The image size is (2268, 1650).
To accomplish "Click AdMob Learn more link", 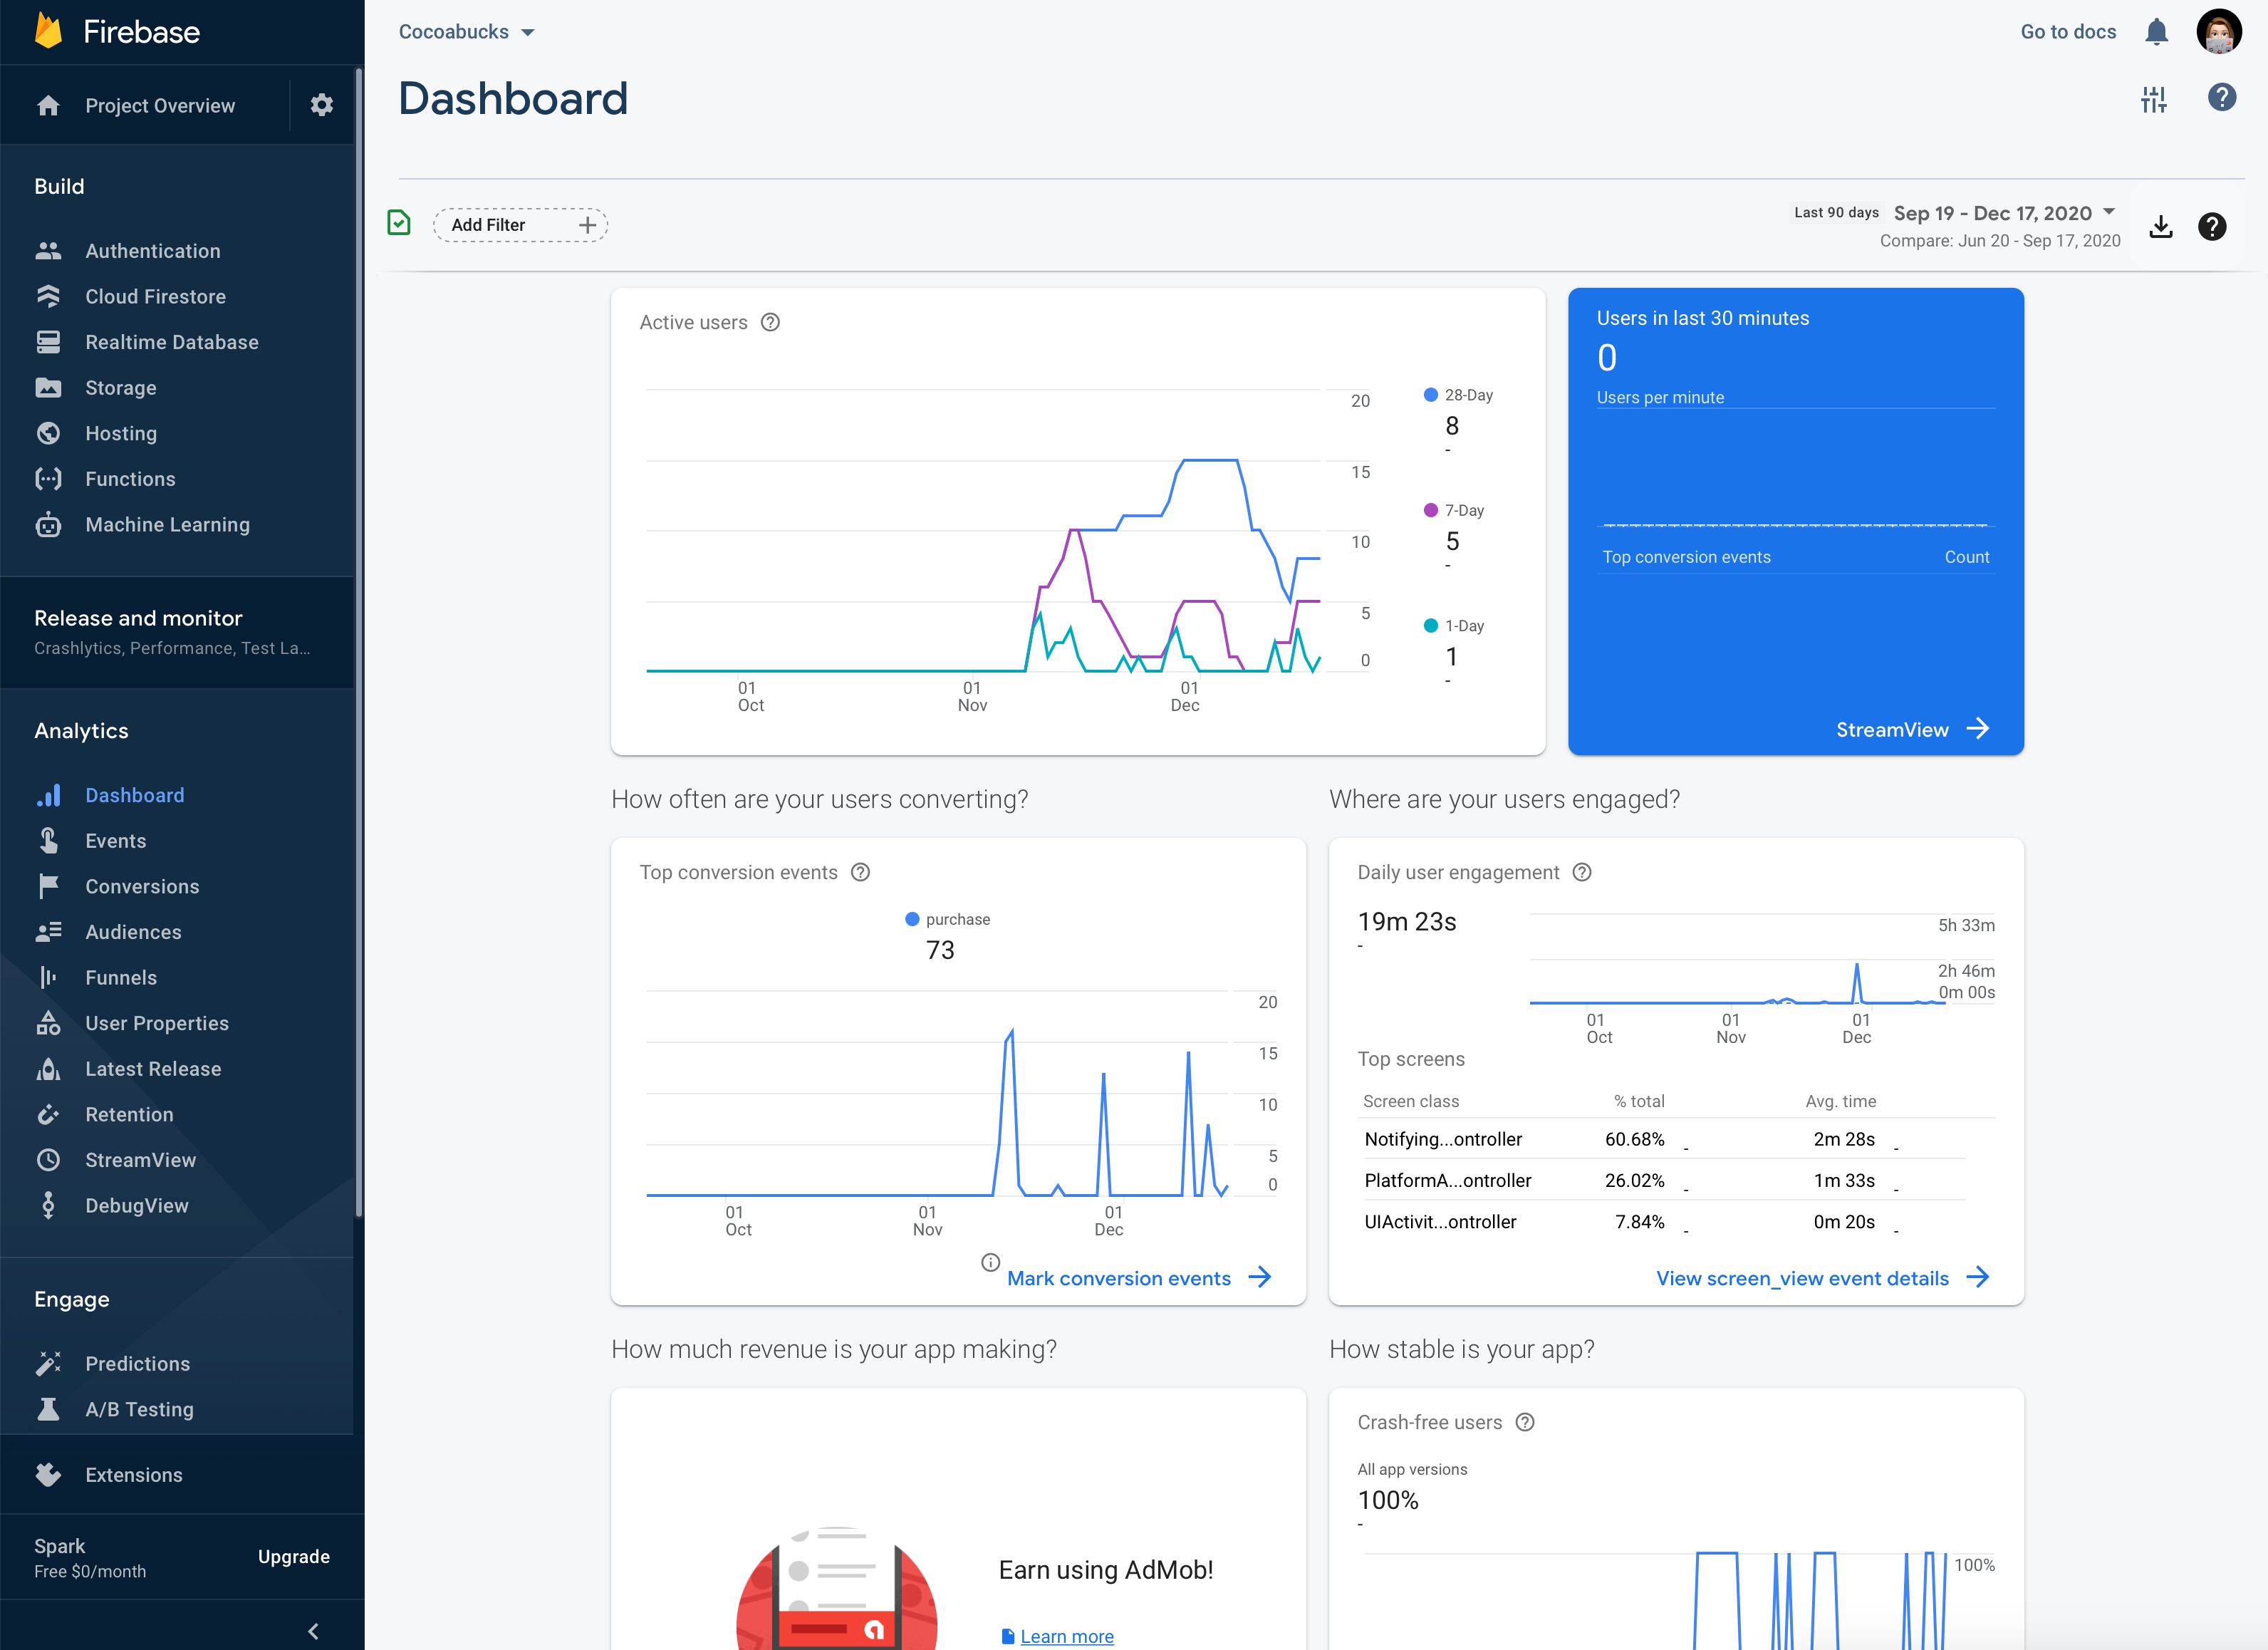I will (x=1066, y=1636).
